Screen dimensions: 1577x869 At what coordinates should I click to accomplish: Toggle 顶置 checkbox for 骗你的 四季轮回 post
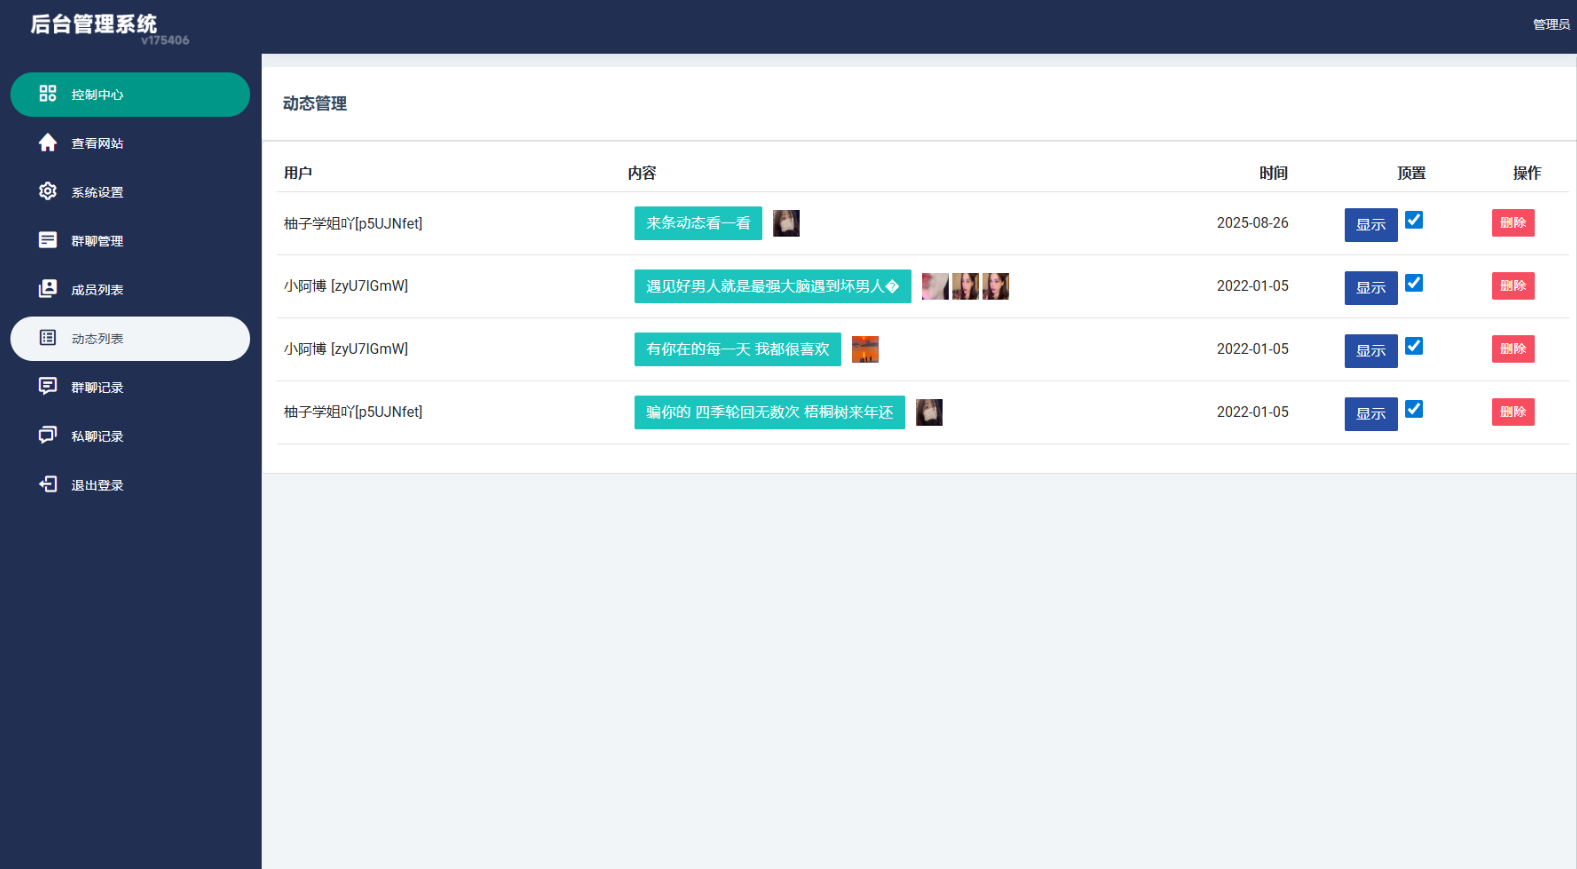1413,409
